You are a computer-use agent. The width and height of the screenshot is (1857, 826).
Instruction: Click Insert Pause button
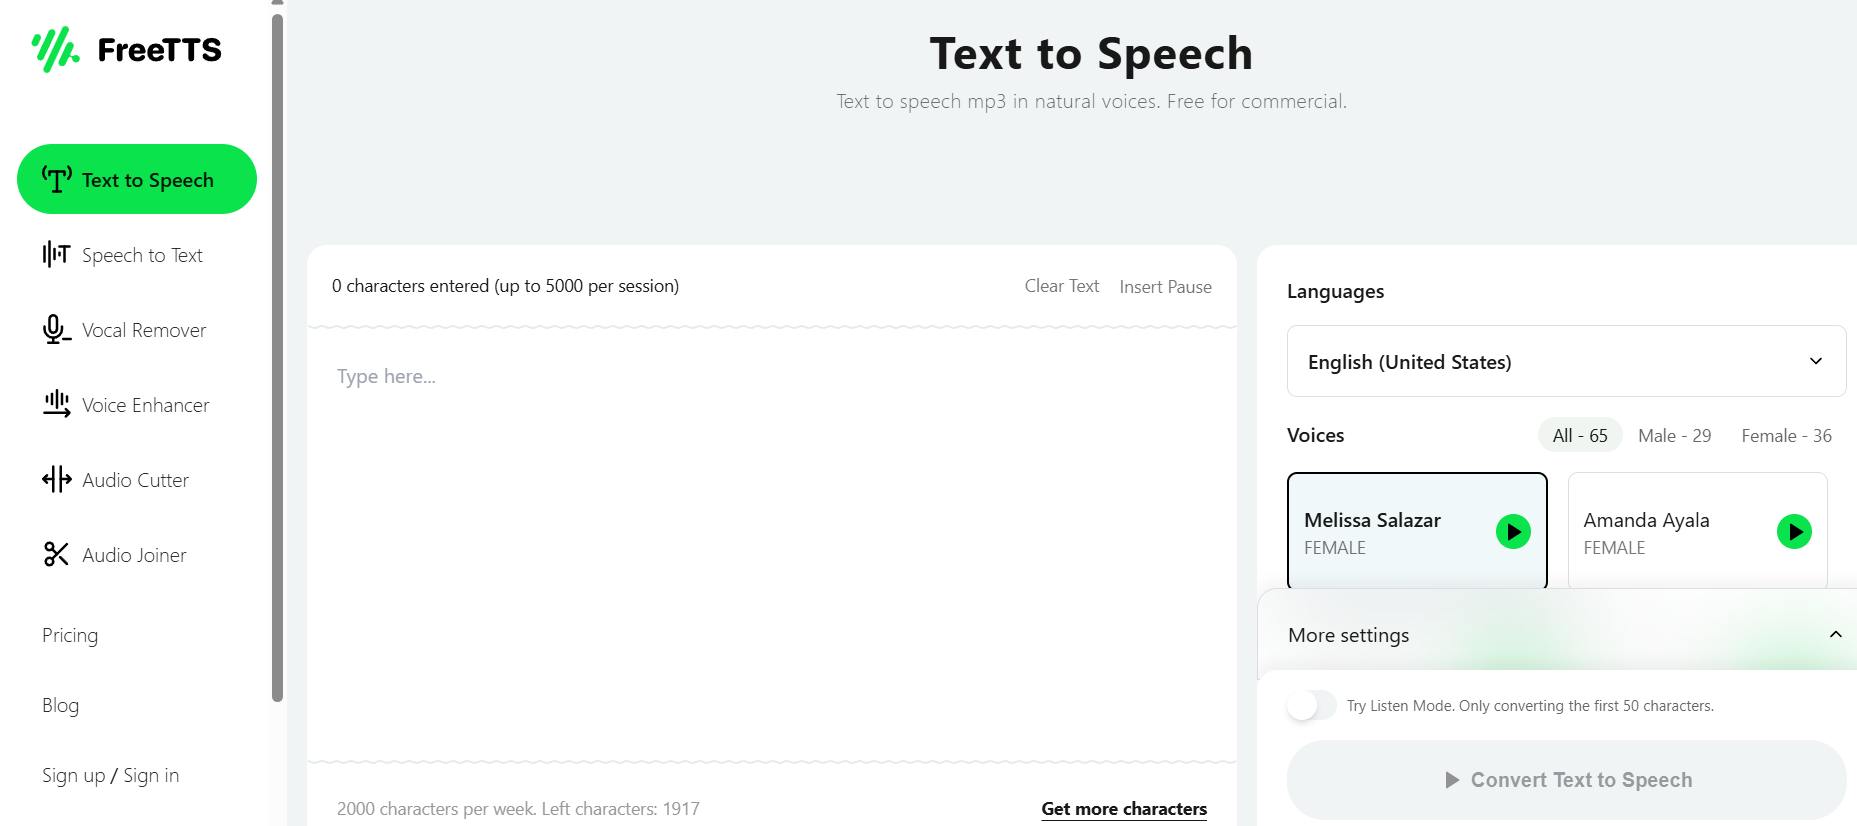click(x=1166, y=287)
